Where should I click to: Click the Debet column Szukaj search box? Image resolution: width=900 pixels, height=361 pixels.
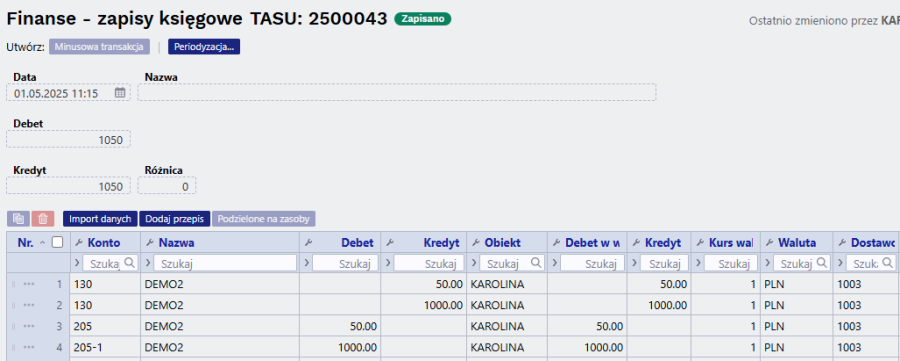(345, 263)
